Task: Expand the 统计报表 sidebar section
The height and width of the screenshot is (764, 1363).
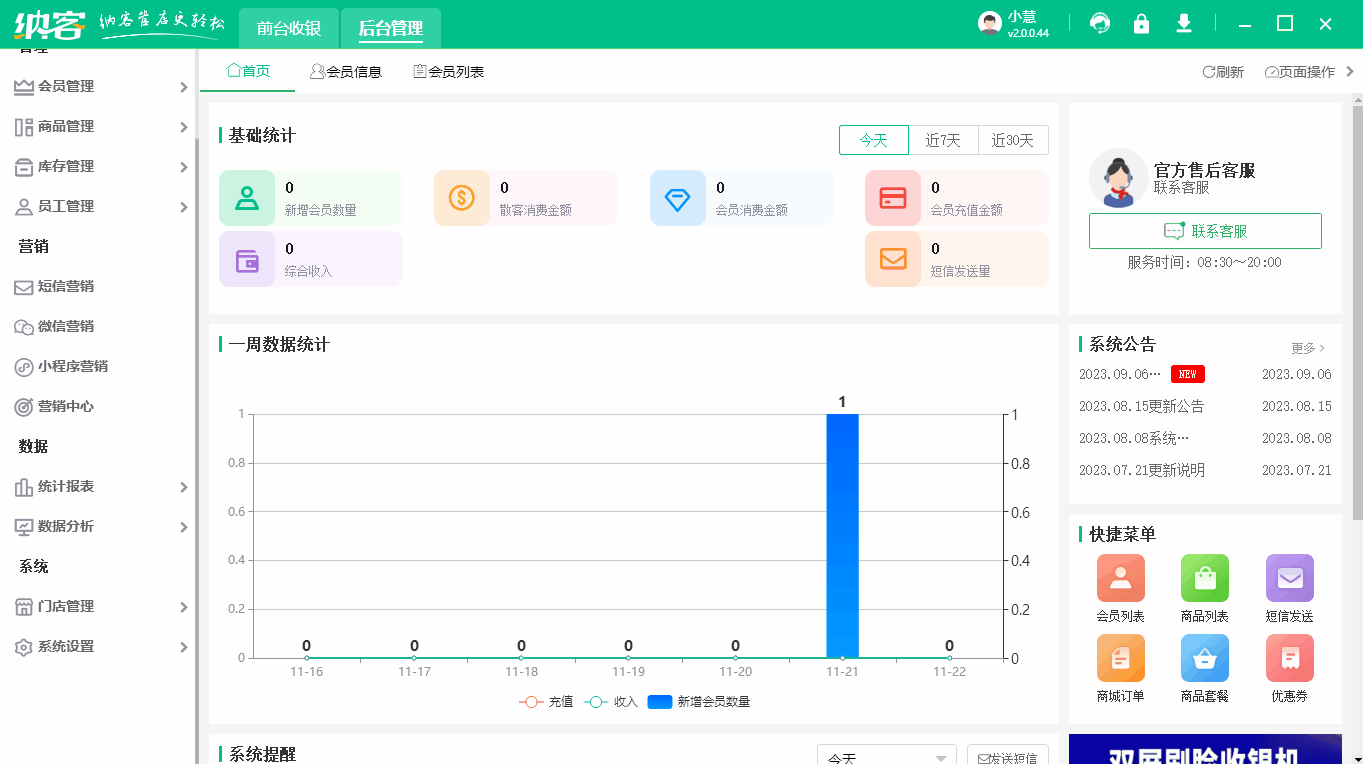Action: [x=100, y=486]
